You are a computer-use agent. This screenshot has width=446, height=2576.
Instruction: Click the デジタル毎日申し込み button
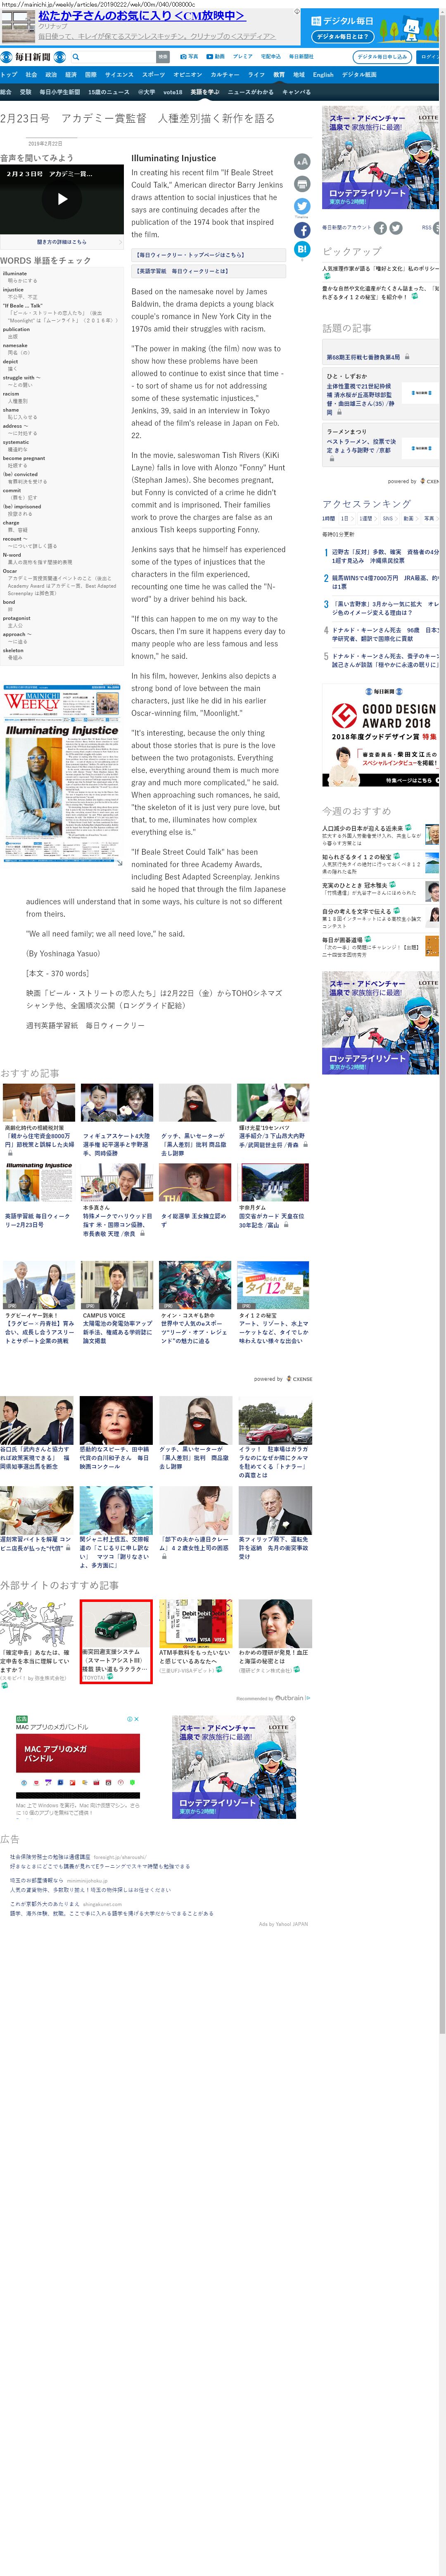click(383, 57)
